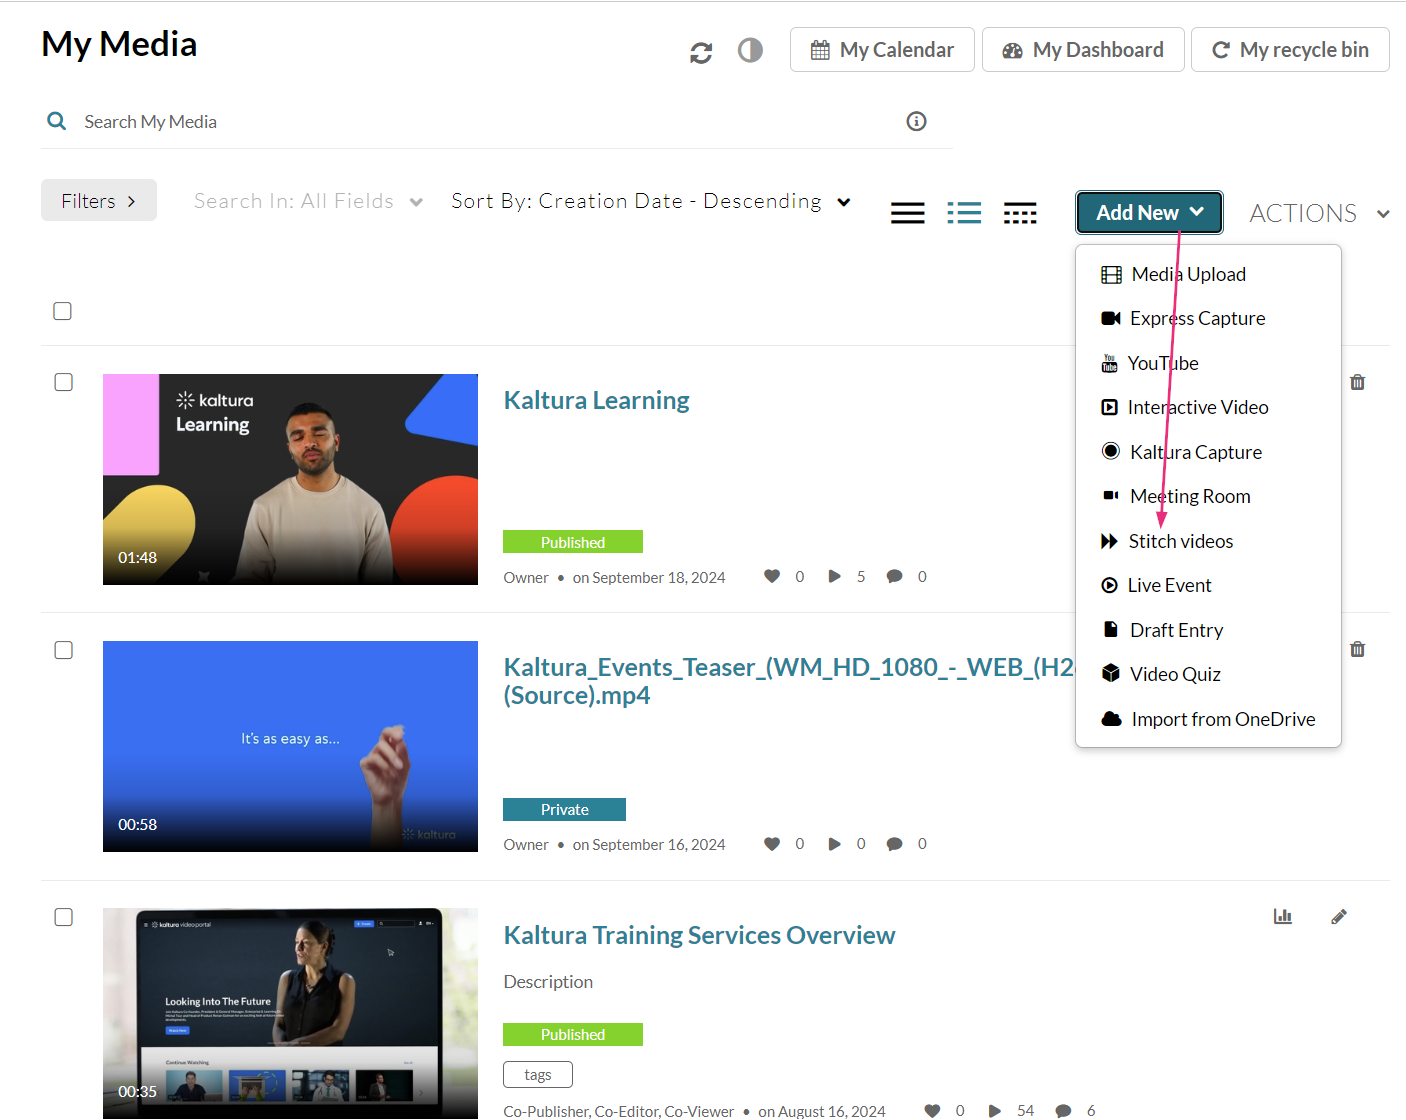
Task: Switch to collapsed list view icon
Action: point(907,213)
